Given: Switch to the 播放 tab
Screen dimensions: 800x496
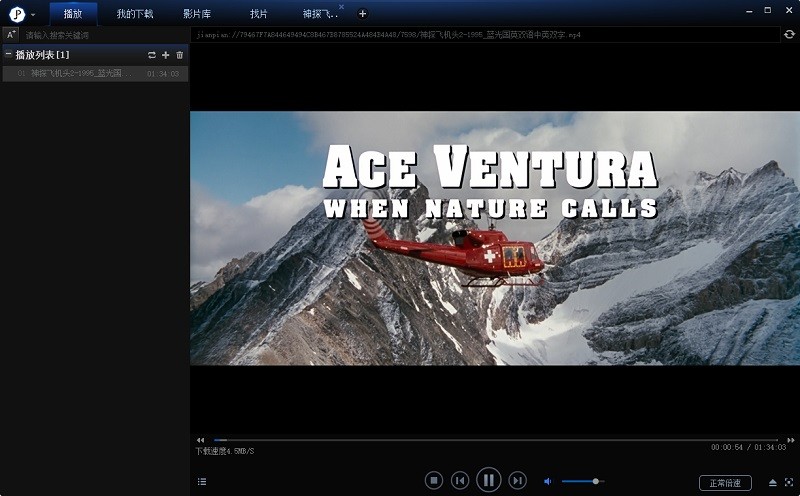Looking at the screenshot, I should click(x=73, y=14).
